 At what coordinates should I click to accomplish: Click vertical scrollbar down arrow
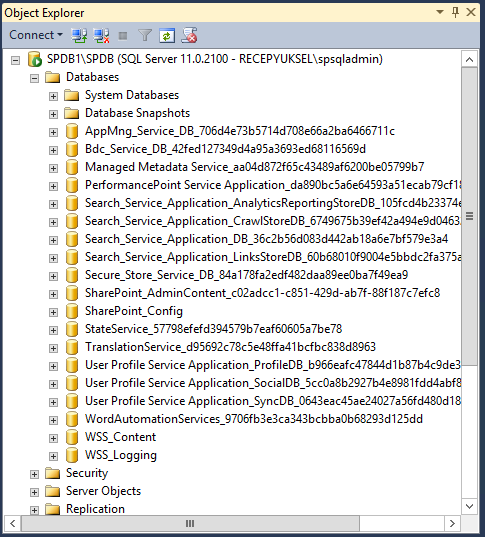[x=469, y=506]
